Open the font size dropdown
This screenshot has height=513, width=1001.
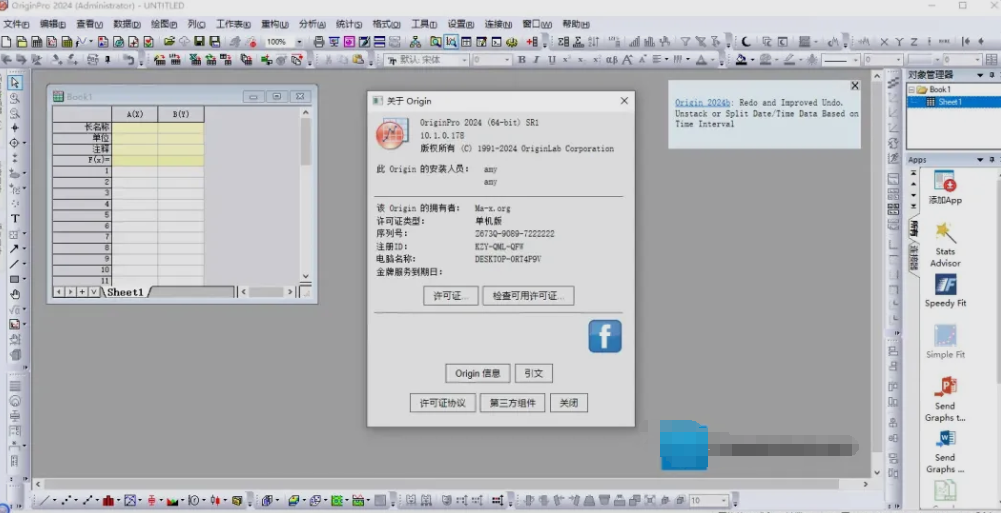coord(508,60)
